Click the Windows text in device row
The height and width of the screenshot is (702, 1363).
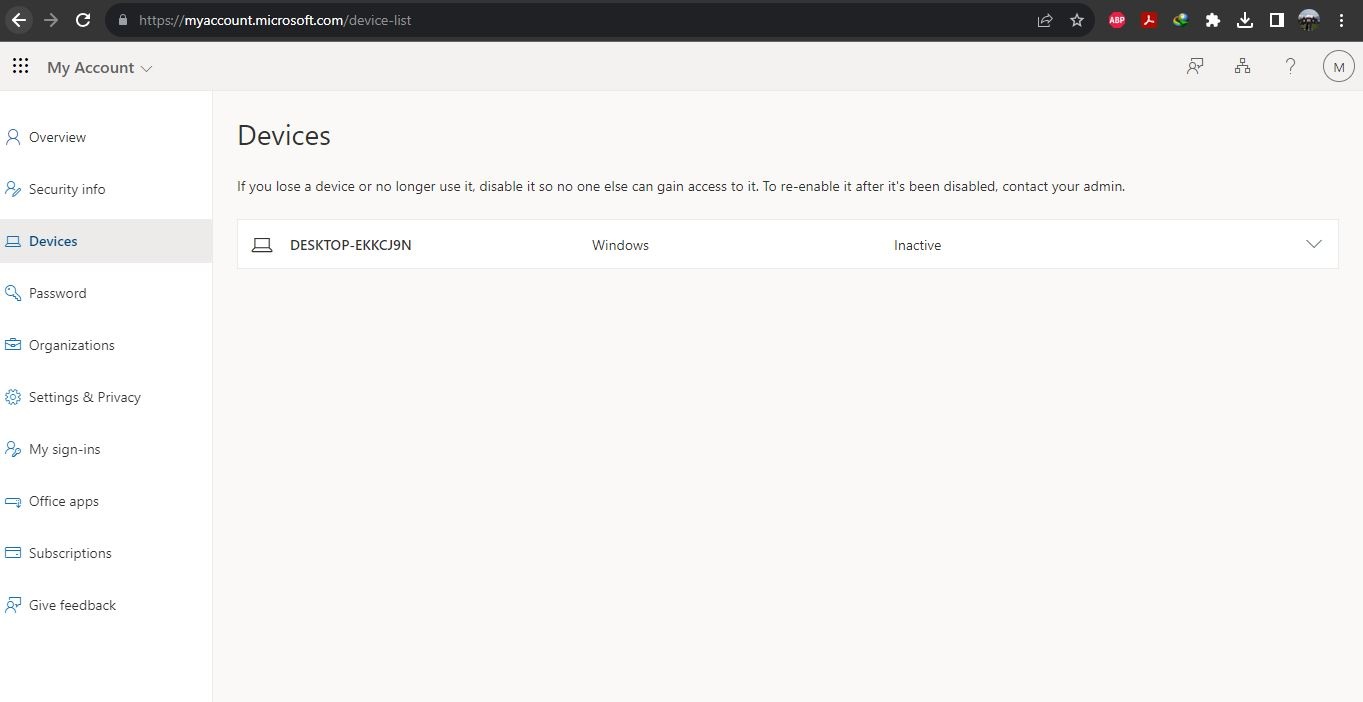point(620,245)
